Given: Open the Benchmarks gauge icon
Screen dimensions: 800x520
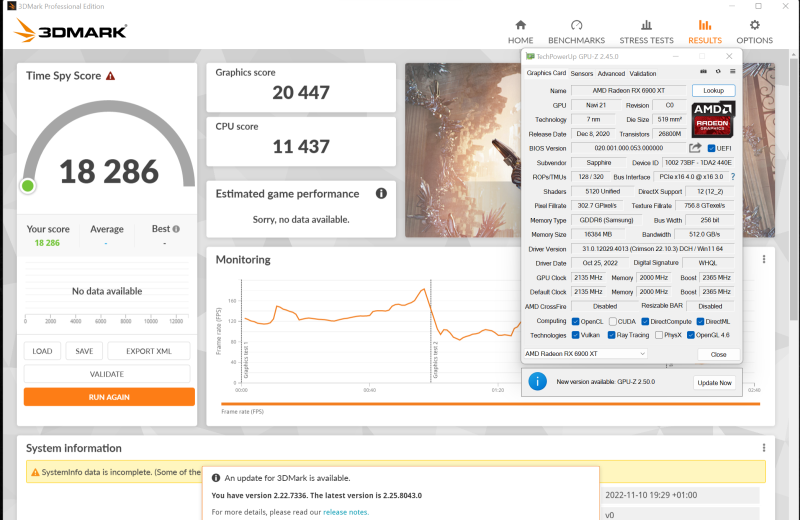Looking at the screenshot, I should [x=576, y=26].
